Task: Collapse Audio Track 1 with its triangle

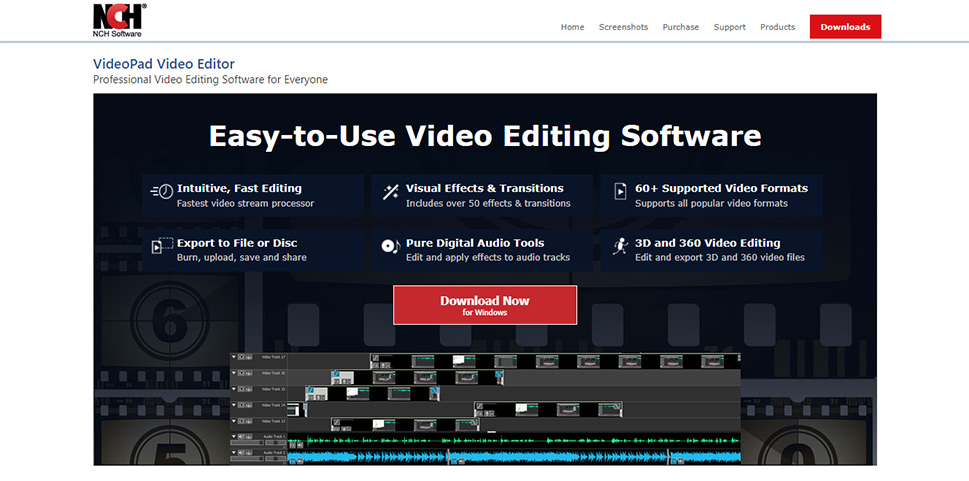Action: coord(234,436)
